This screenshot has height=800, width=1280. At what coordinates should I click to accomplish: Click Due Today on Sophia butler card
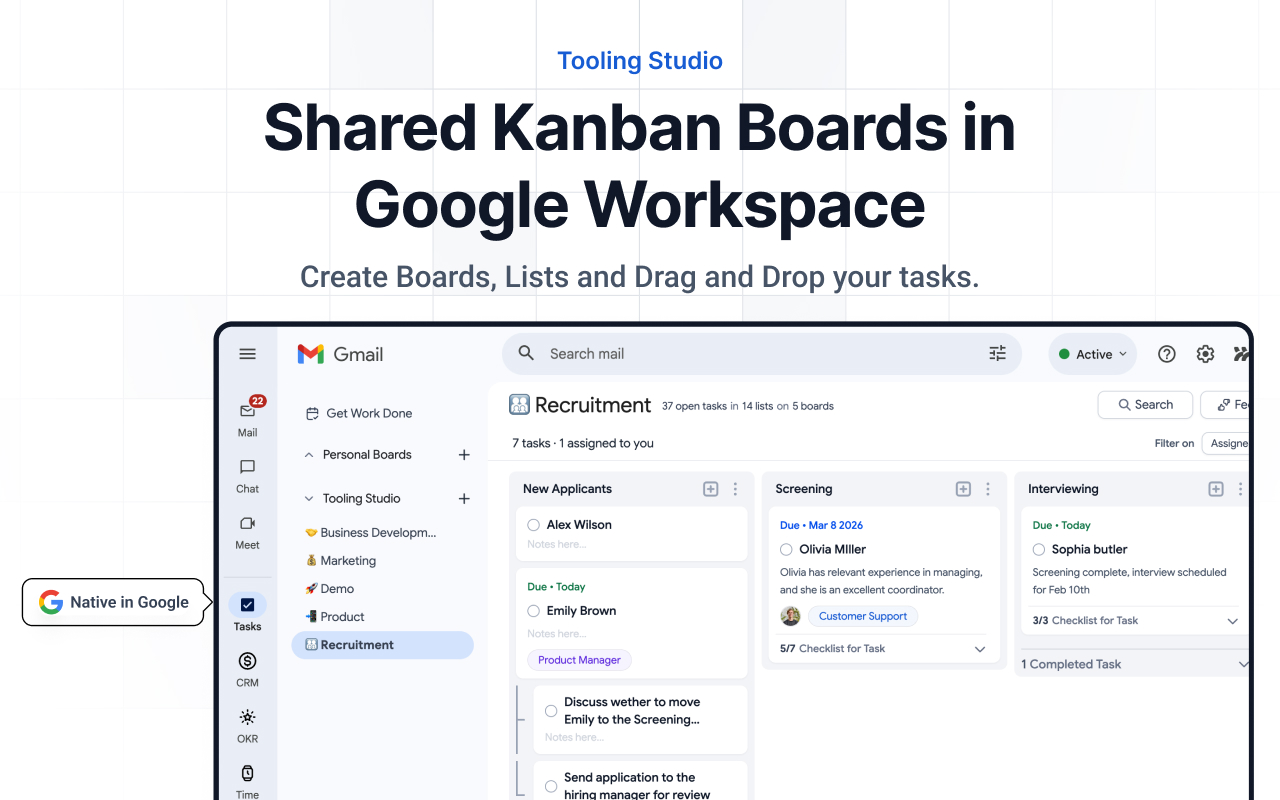[1061, 525]
